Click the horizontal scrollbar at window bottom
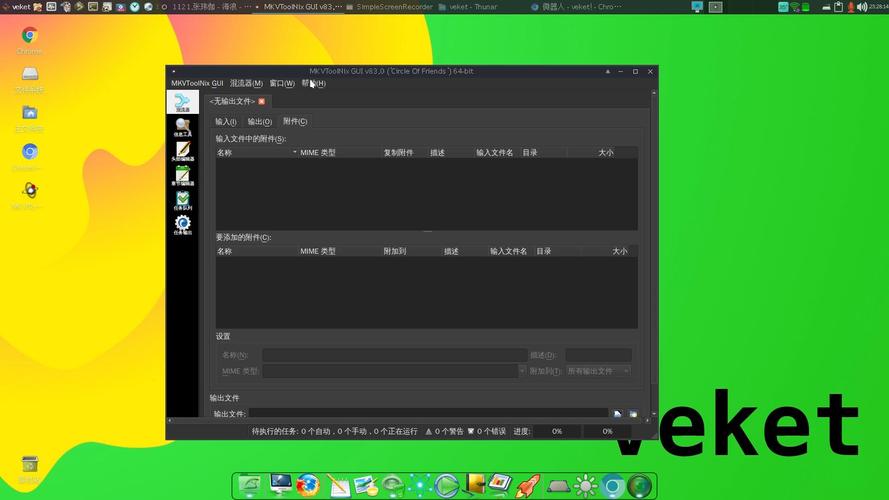This screenshot has width=889, height=500. coord(408,421)
